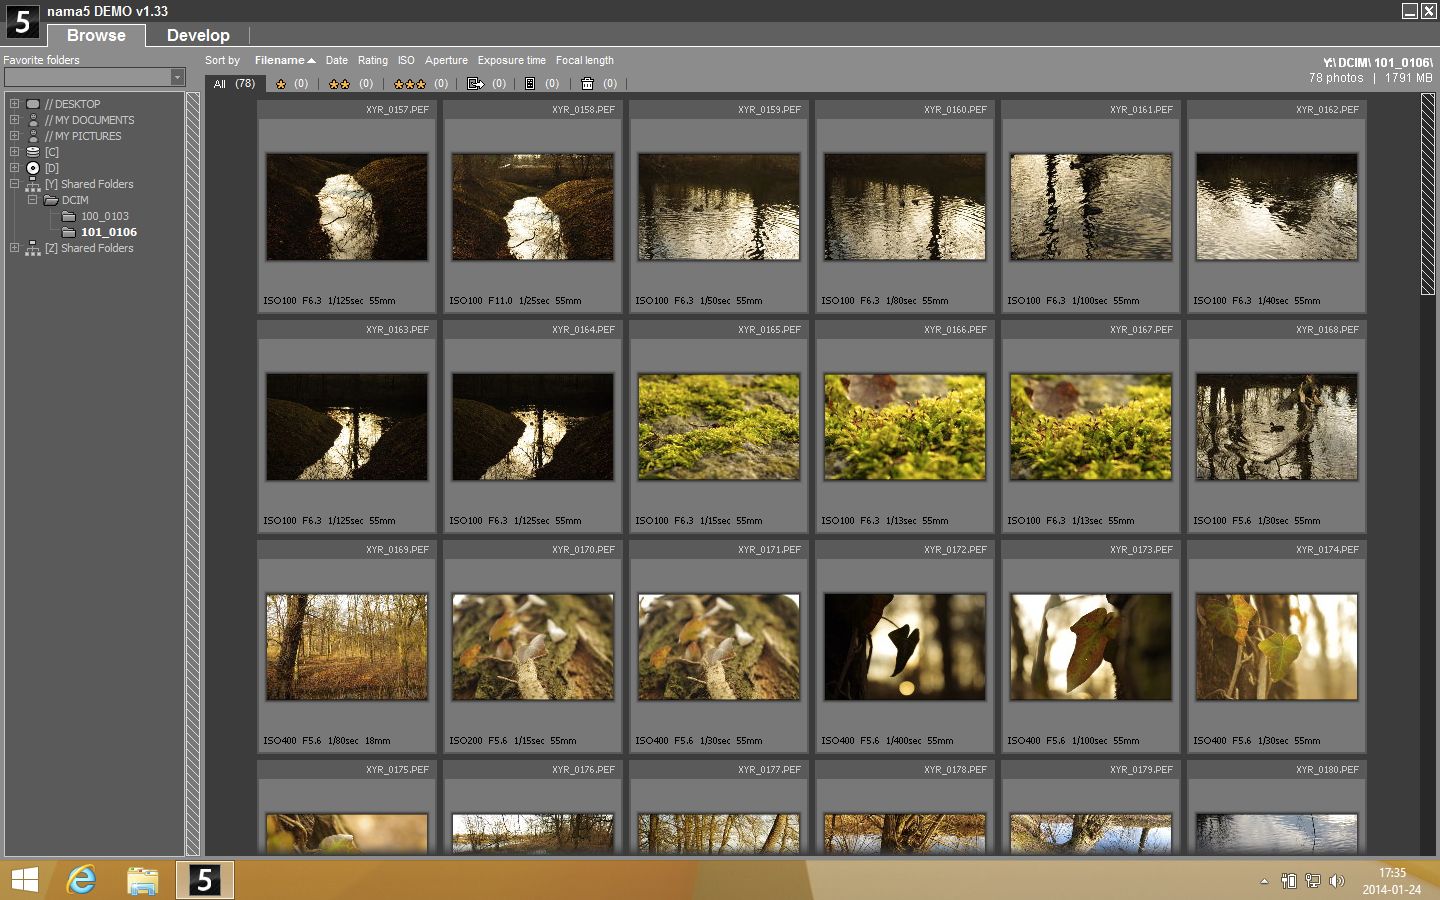The image size is (1440, 900).
Task: Show photos marked with the export arrow icon
Action: coord(487,84)
